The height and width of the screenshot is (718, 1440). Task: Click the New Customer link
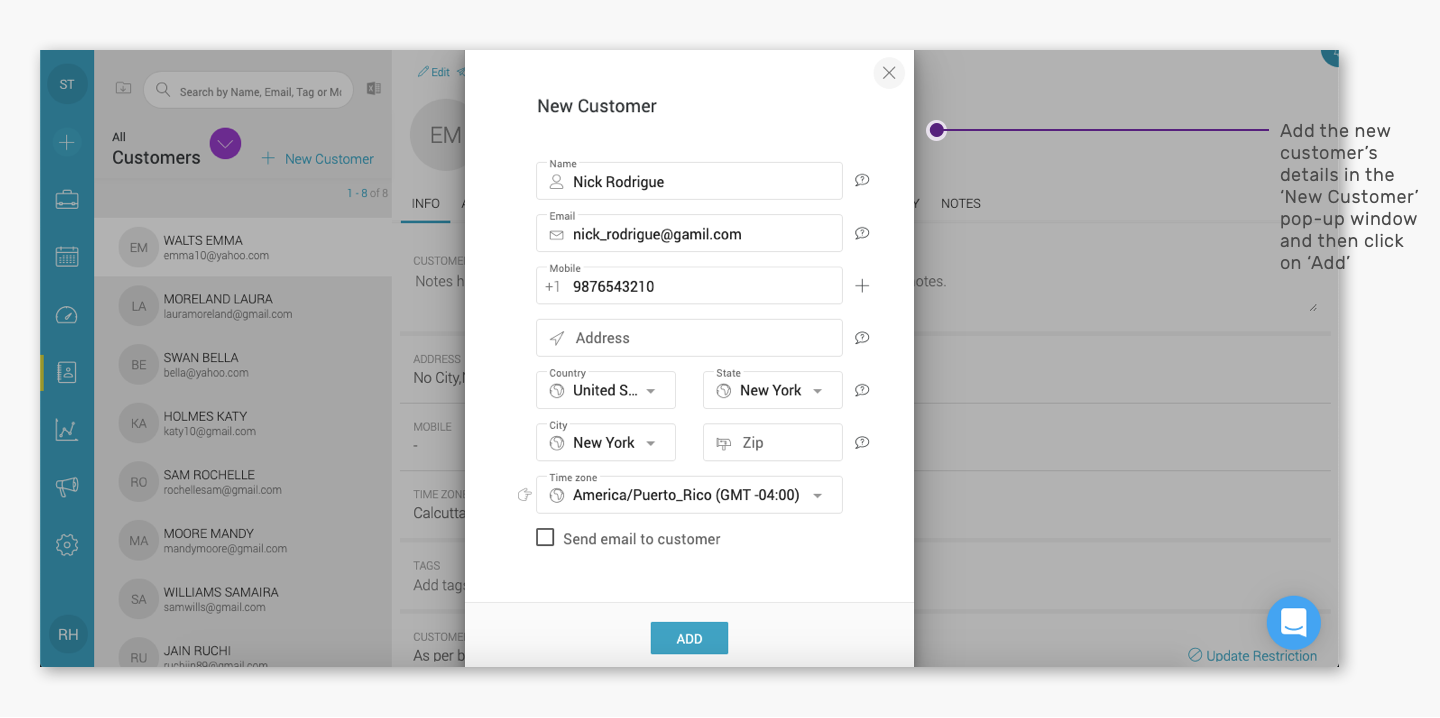(x=318, y=159)
